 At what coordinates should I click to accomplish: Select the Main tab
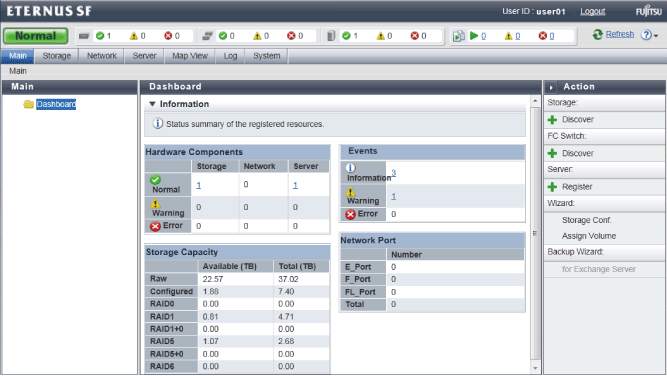point(18,56)
